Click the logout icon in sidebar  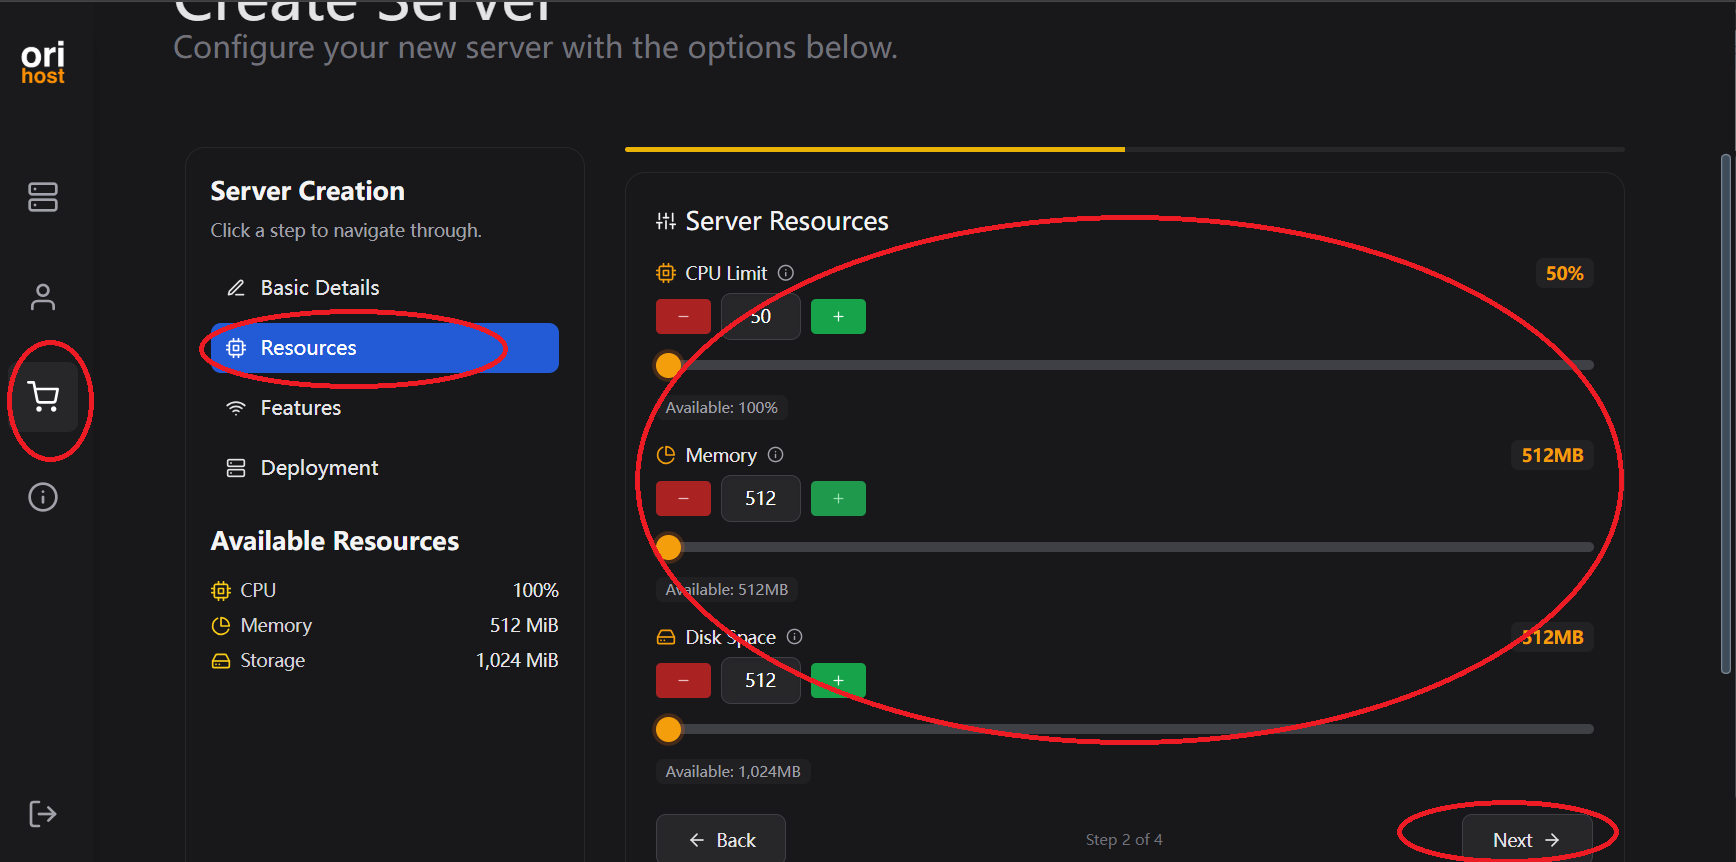[x=43, y=814]
